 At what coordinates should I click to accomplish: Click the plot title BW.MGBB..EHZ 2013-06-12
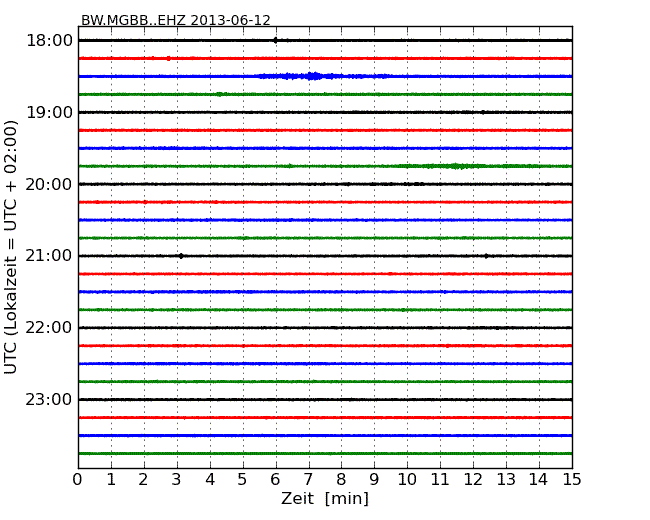175,20
